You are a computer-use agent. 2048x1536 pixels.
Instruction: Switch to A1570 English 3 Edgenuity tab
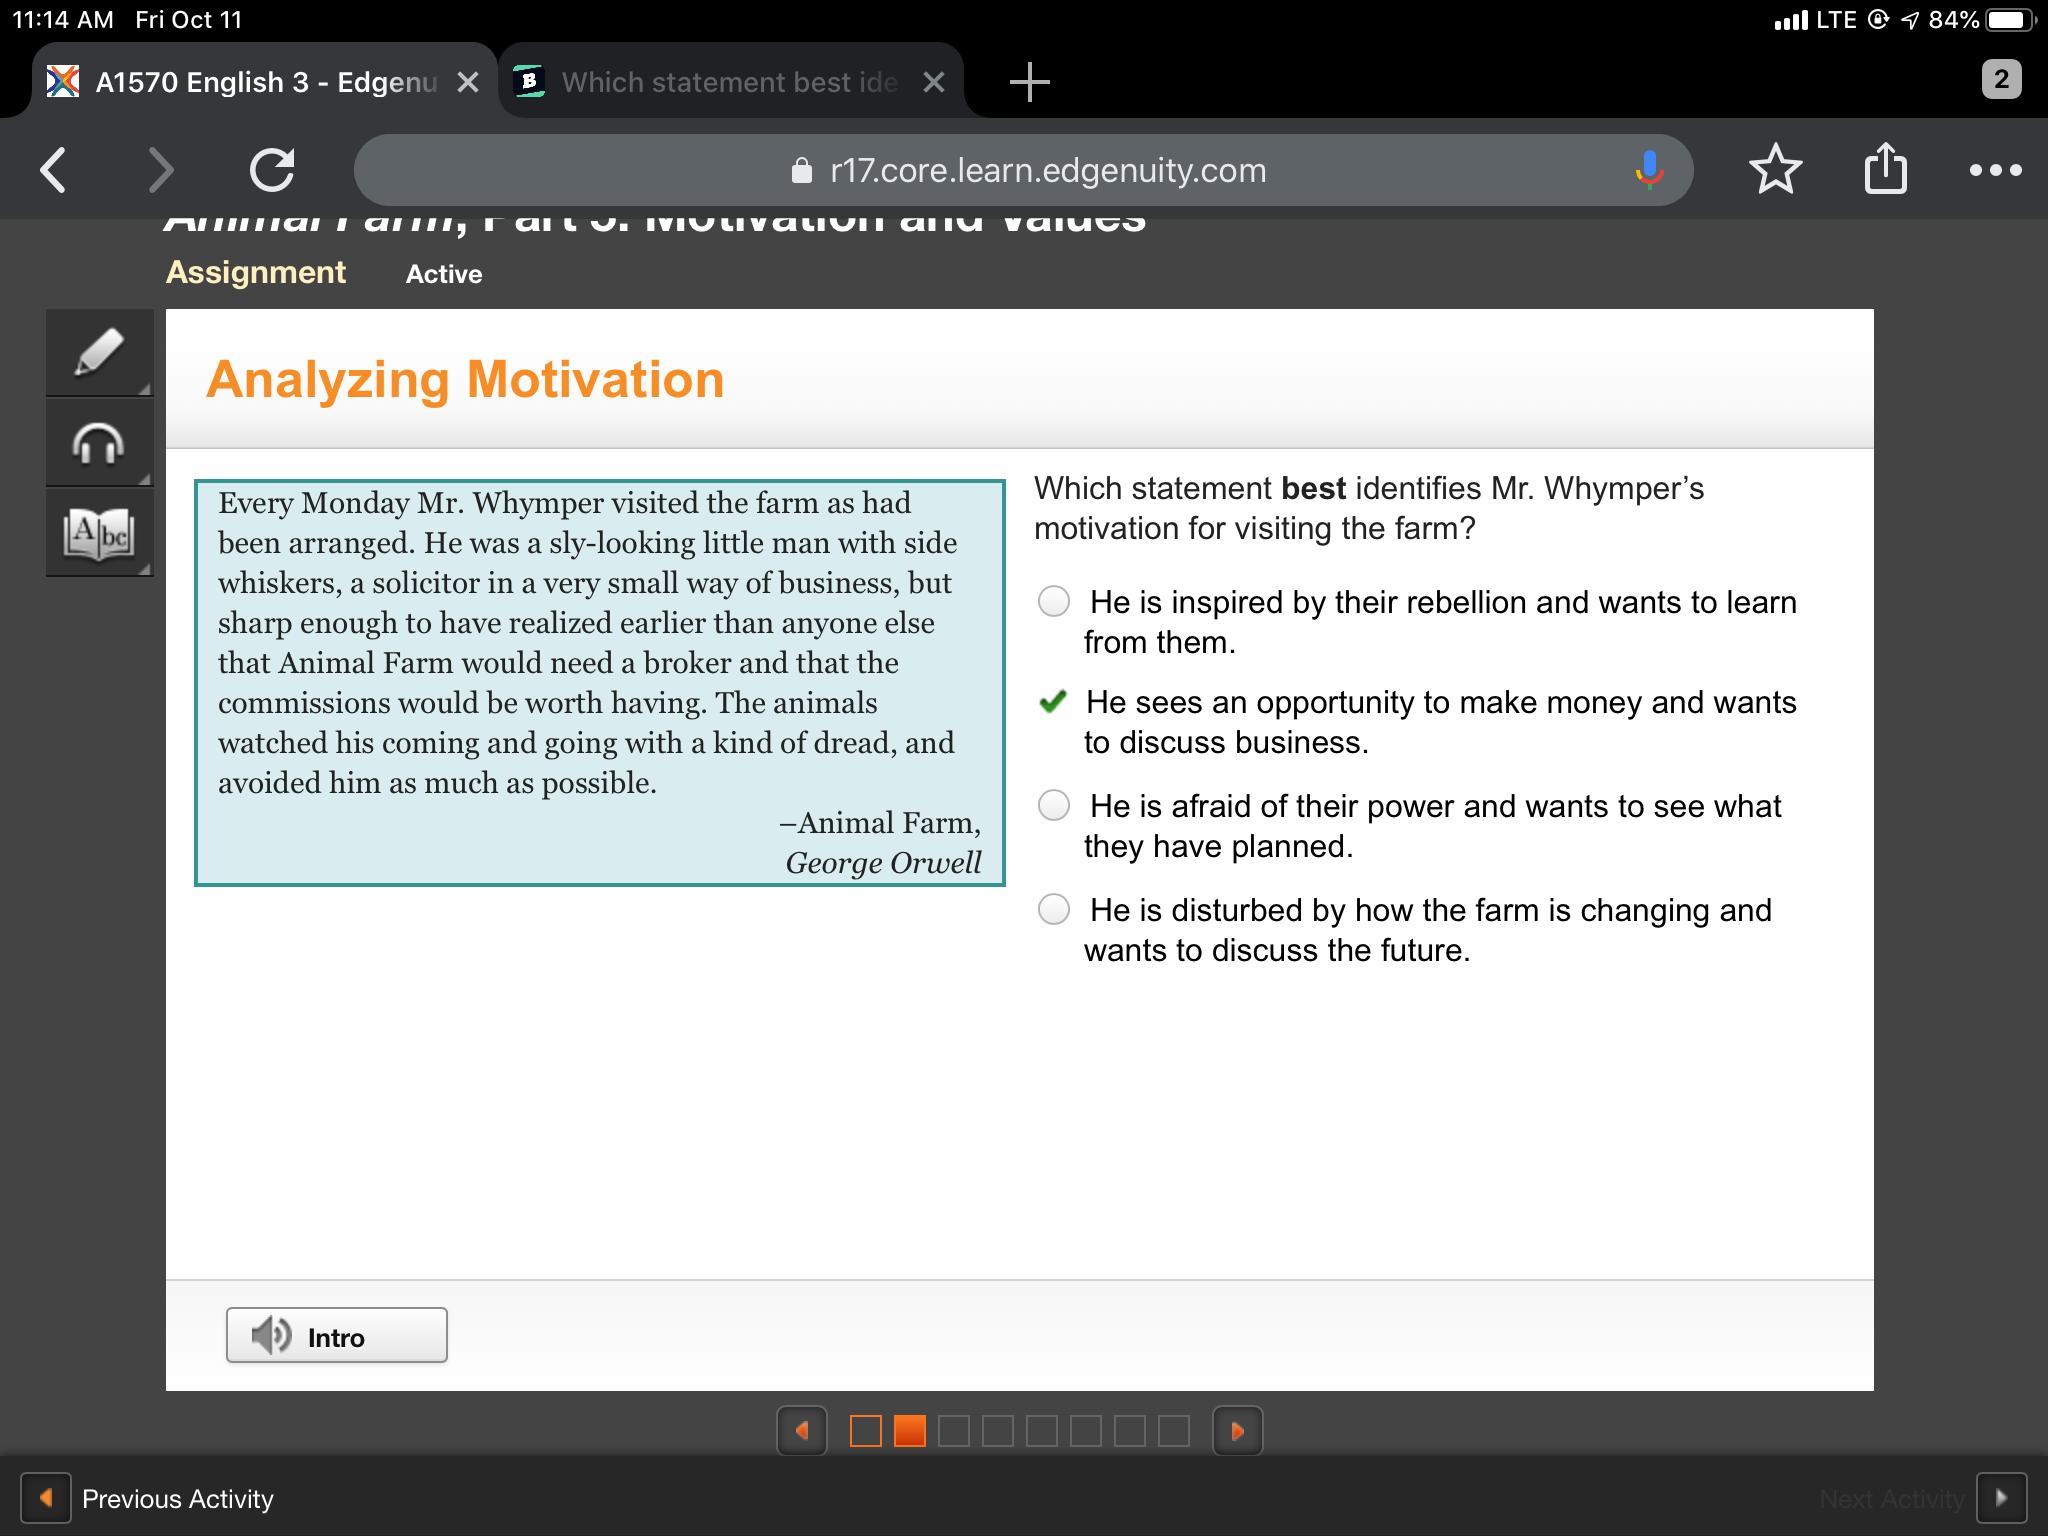click(265, 82)
